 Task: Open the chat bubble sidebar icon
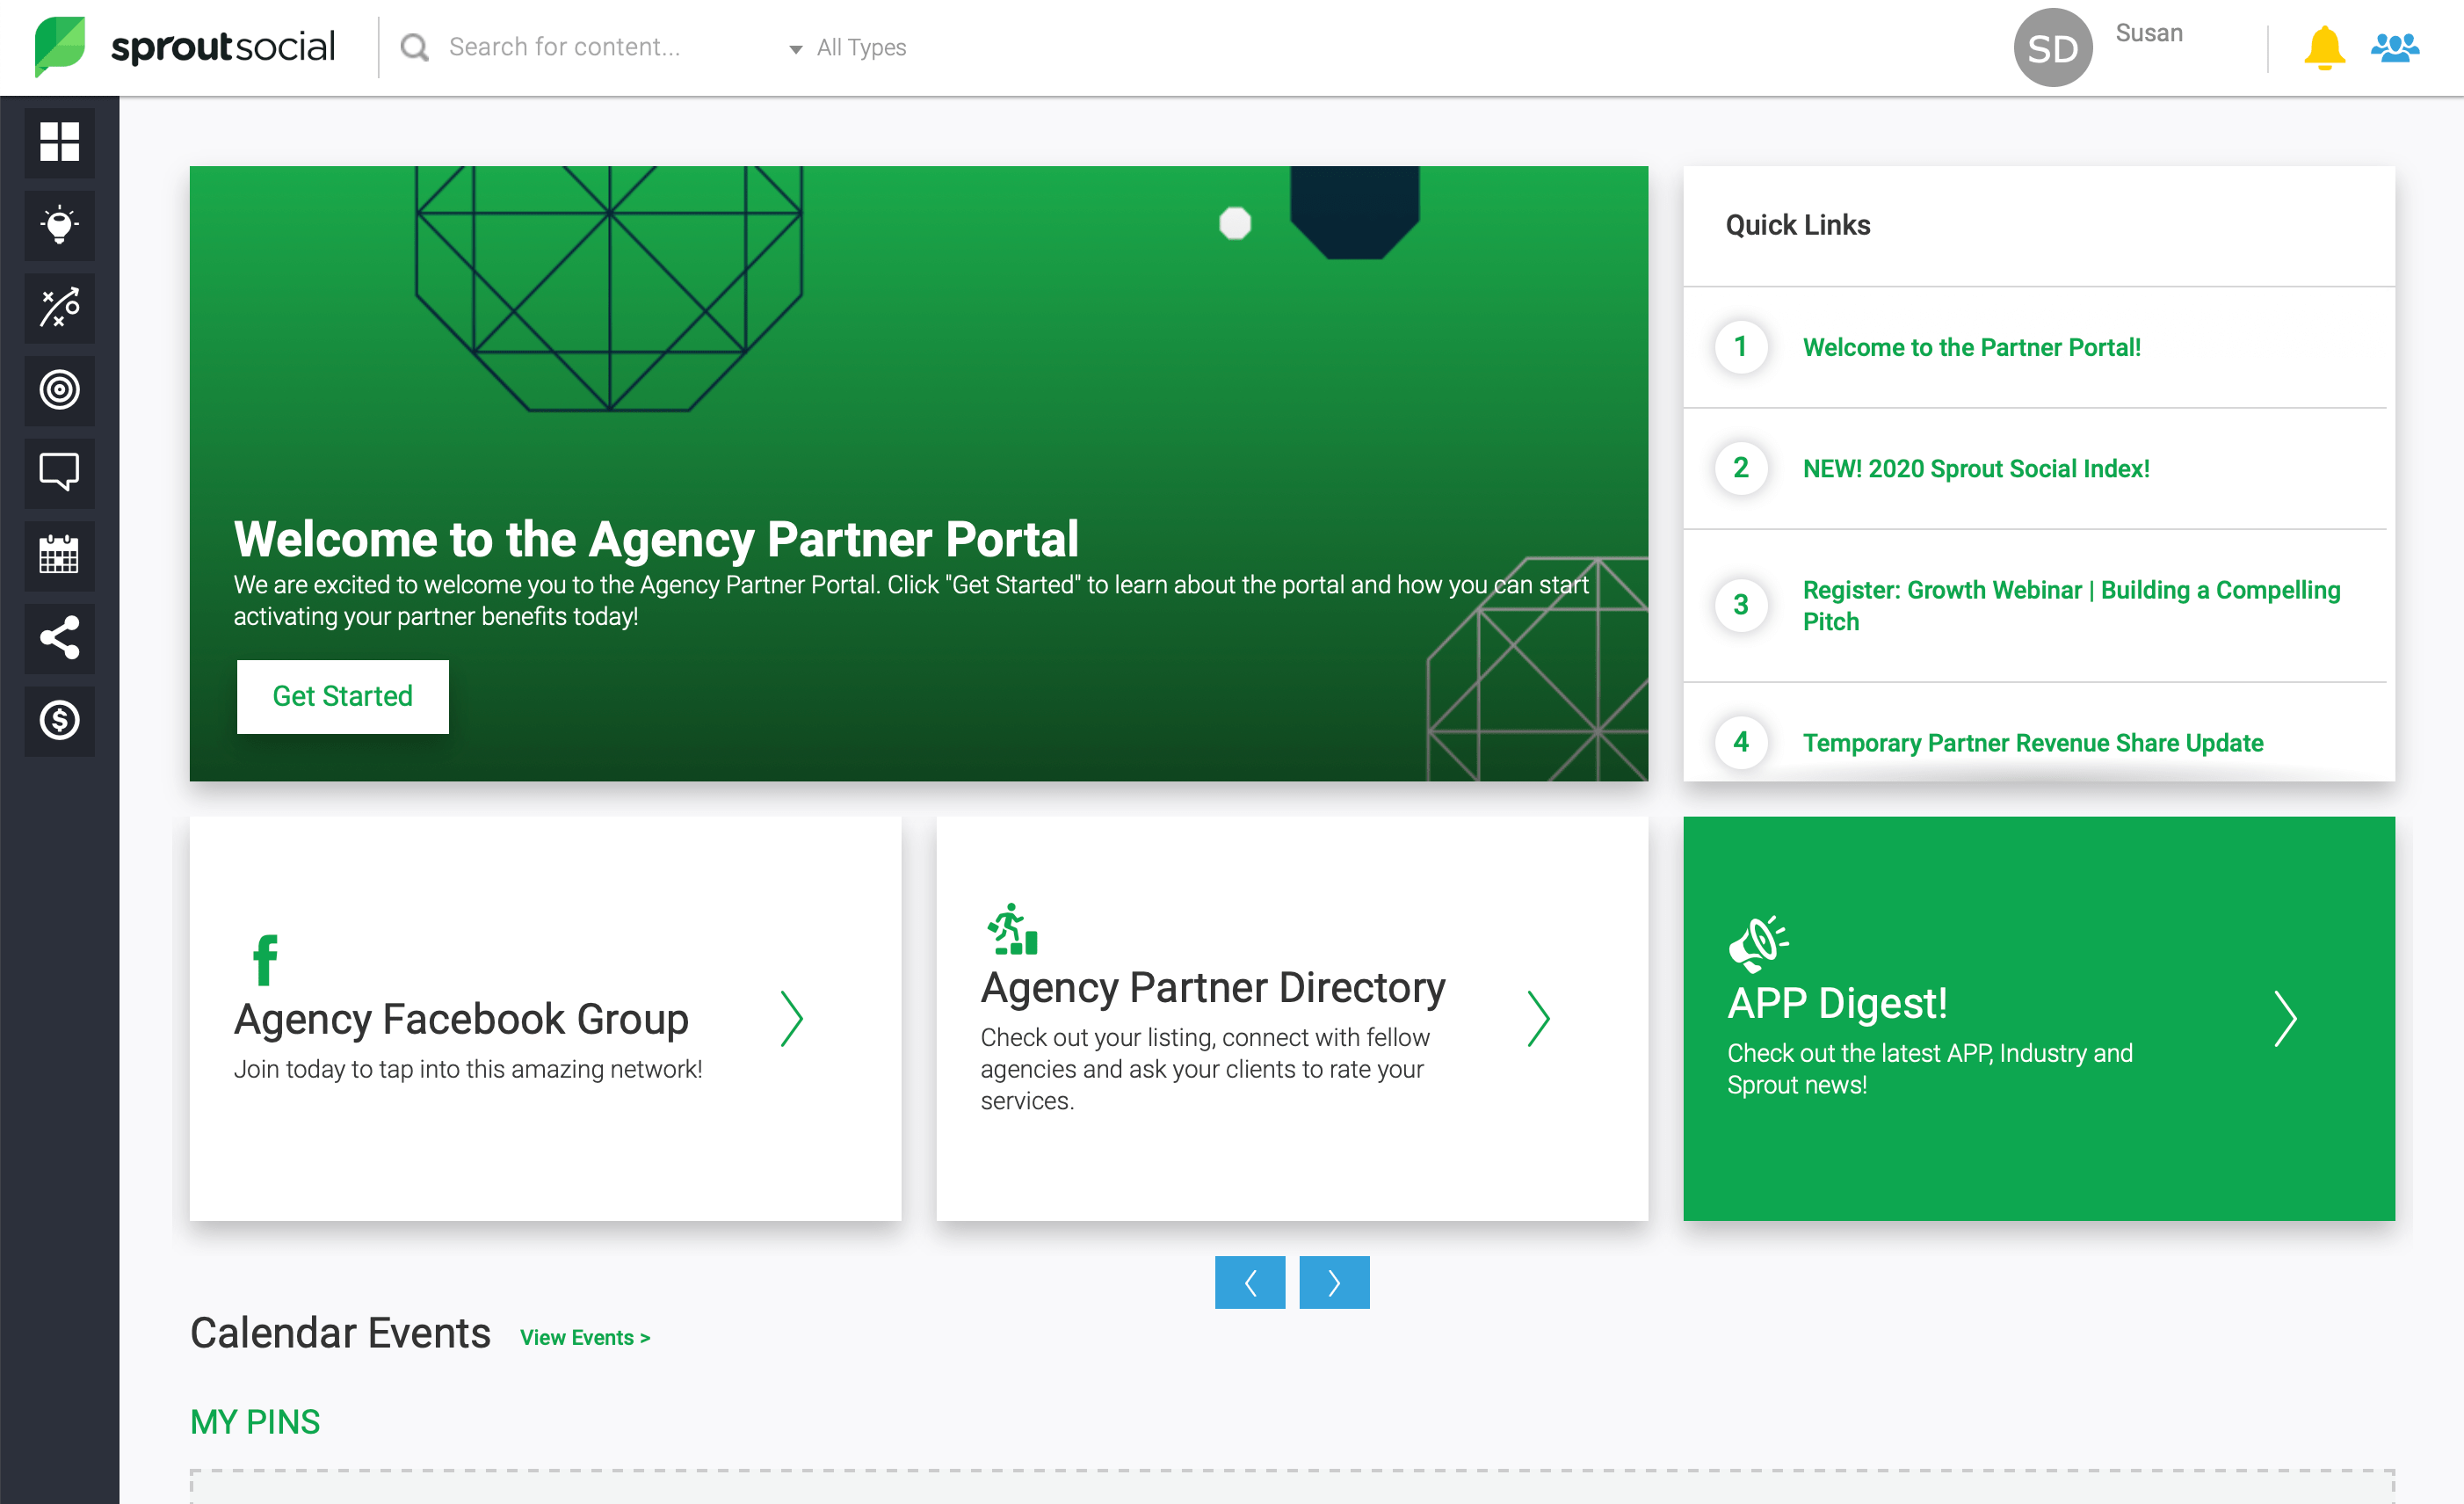pyautogui.click(x=59, y=472)
